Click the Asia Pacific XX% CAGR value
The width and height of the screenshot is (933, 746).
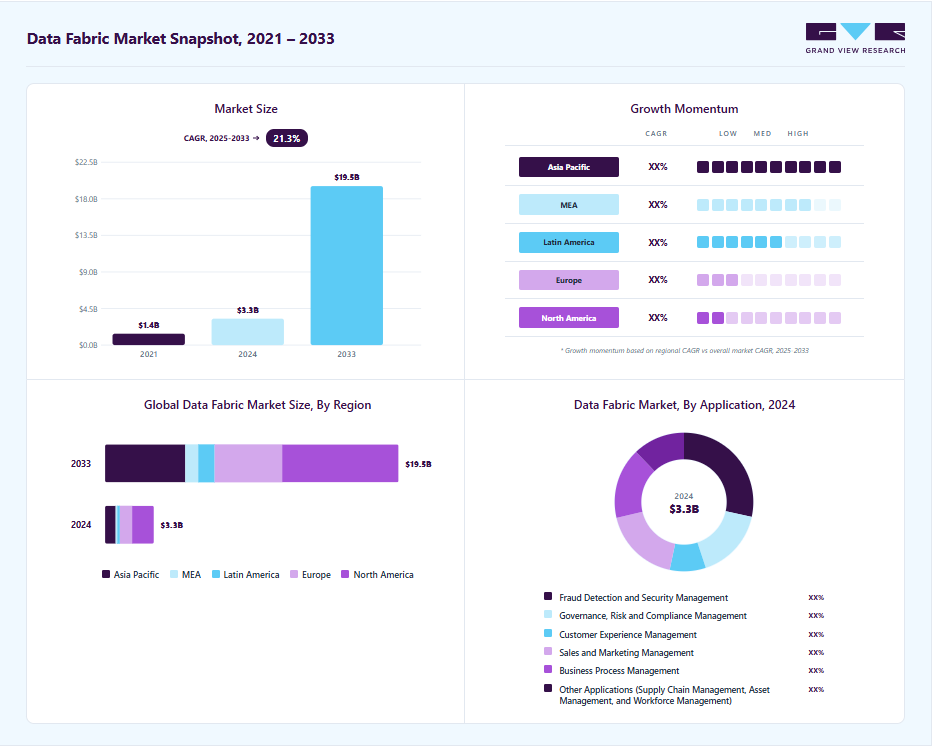tap(658, 167)
